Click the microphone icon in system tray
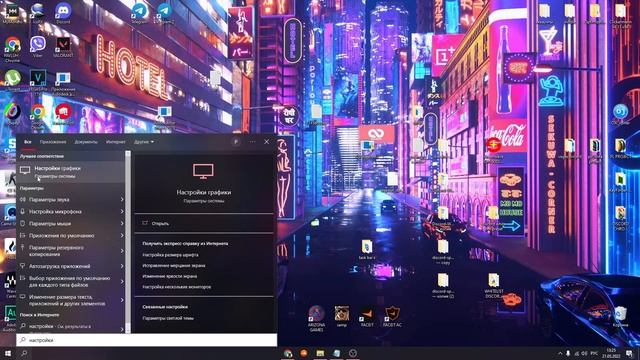 click(x=568, y=353)
